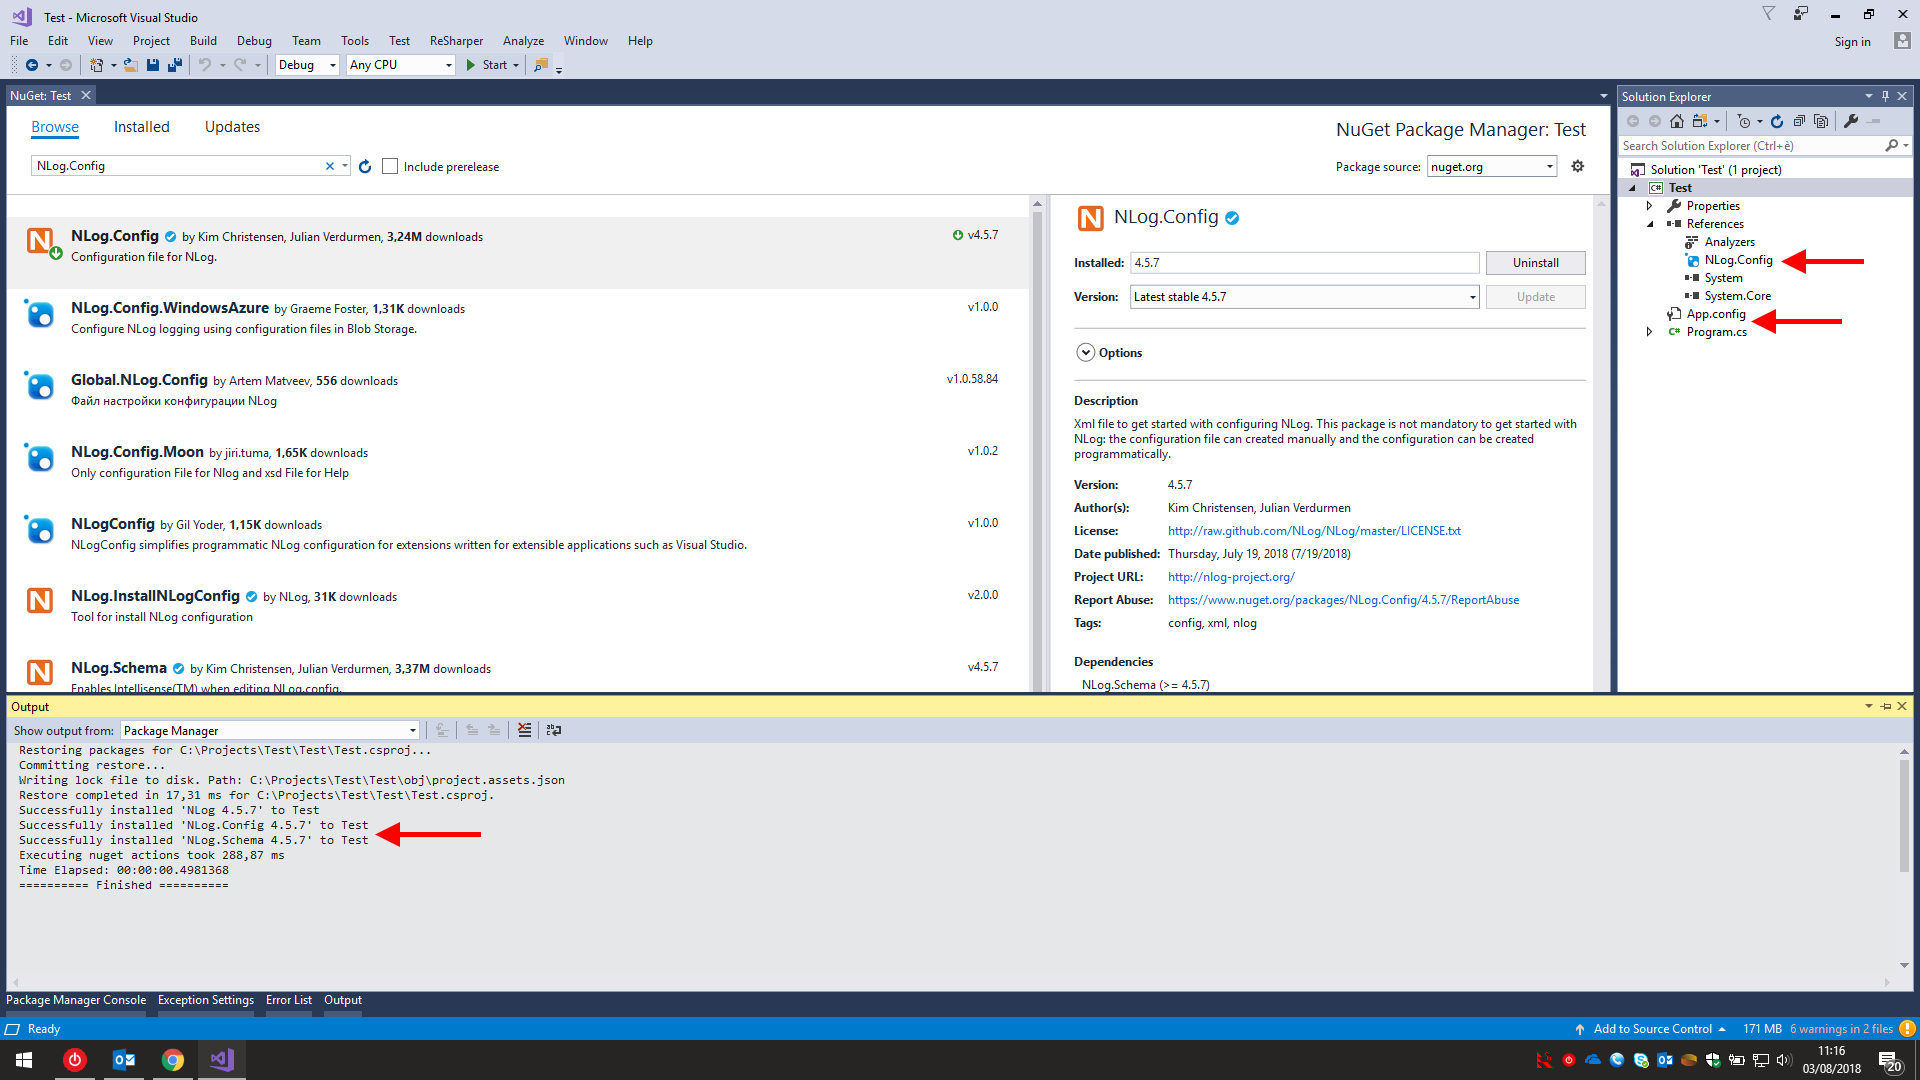The width and height of the screenshot is (1920, 1080).
Task: Collapse All items in Solution Explorer
Action: [x=1799, y=121]
